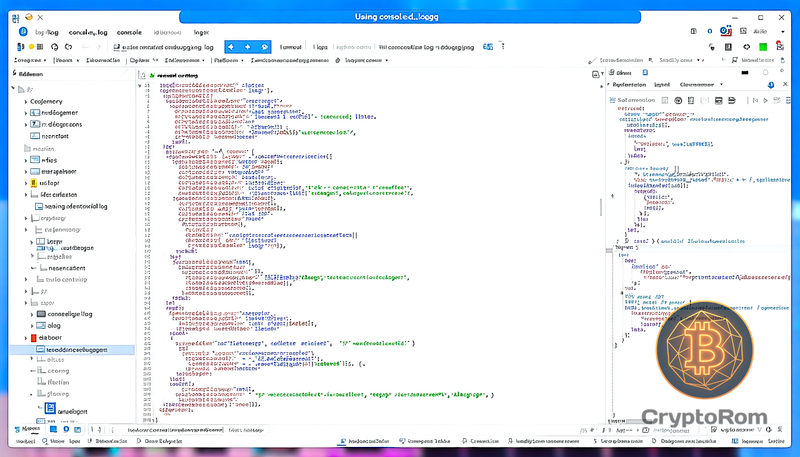Viewport: 800px width, 457px height.
Task: Click the magnifier icon in the status bar
Action: point(45,441)
